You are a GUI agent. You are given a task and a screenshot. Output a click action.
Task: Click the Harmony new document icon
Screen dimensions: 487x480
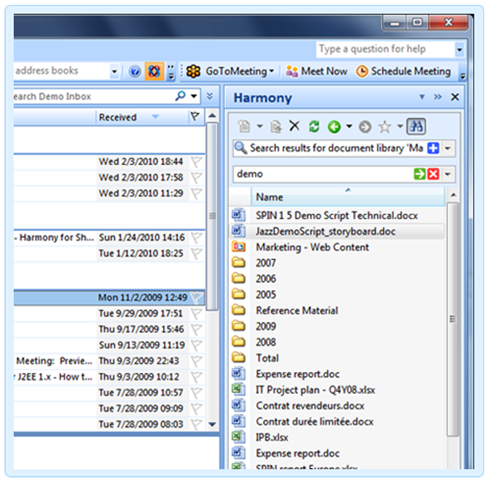(244, 127)
